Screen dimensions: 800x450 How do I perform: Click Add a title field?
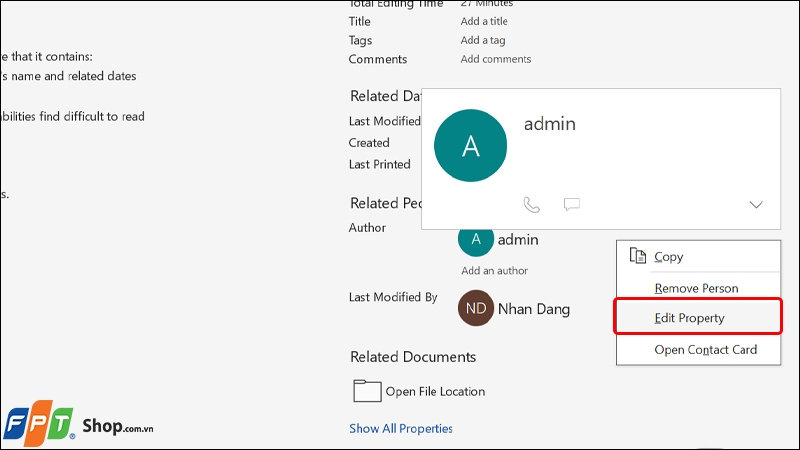coord(484,21)
